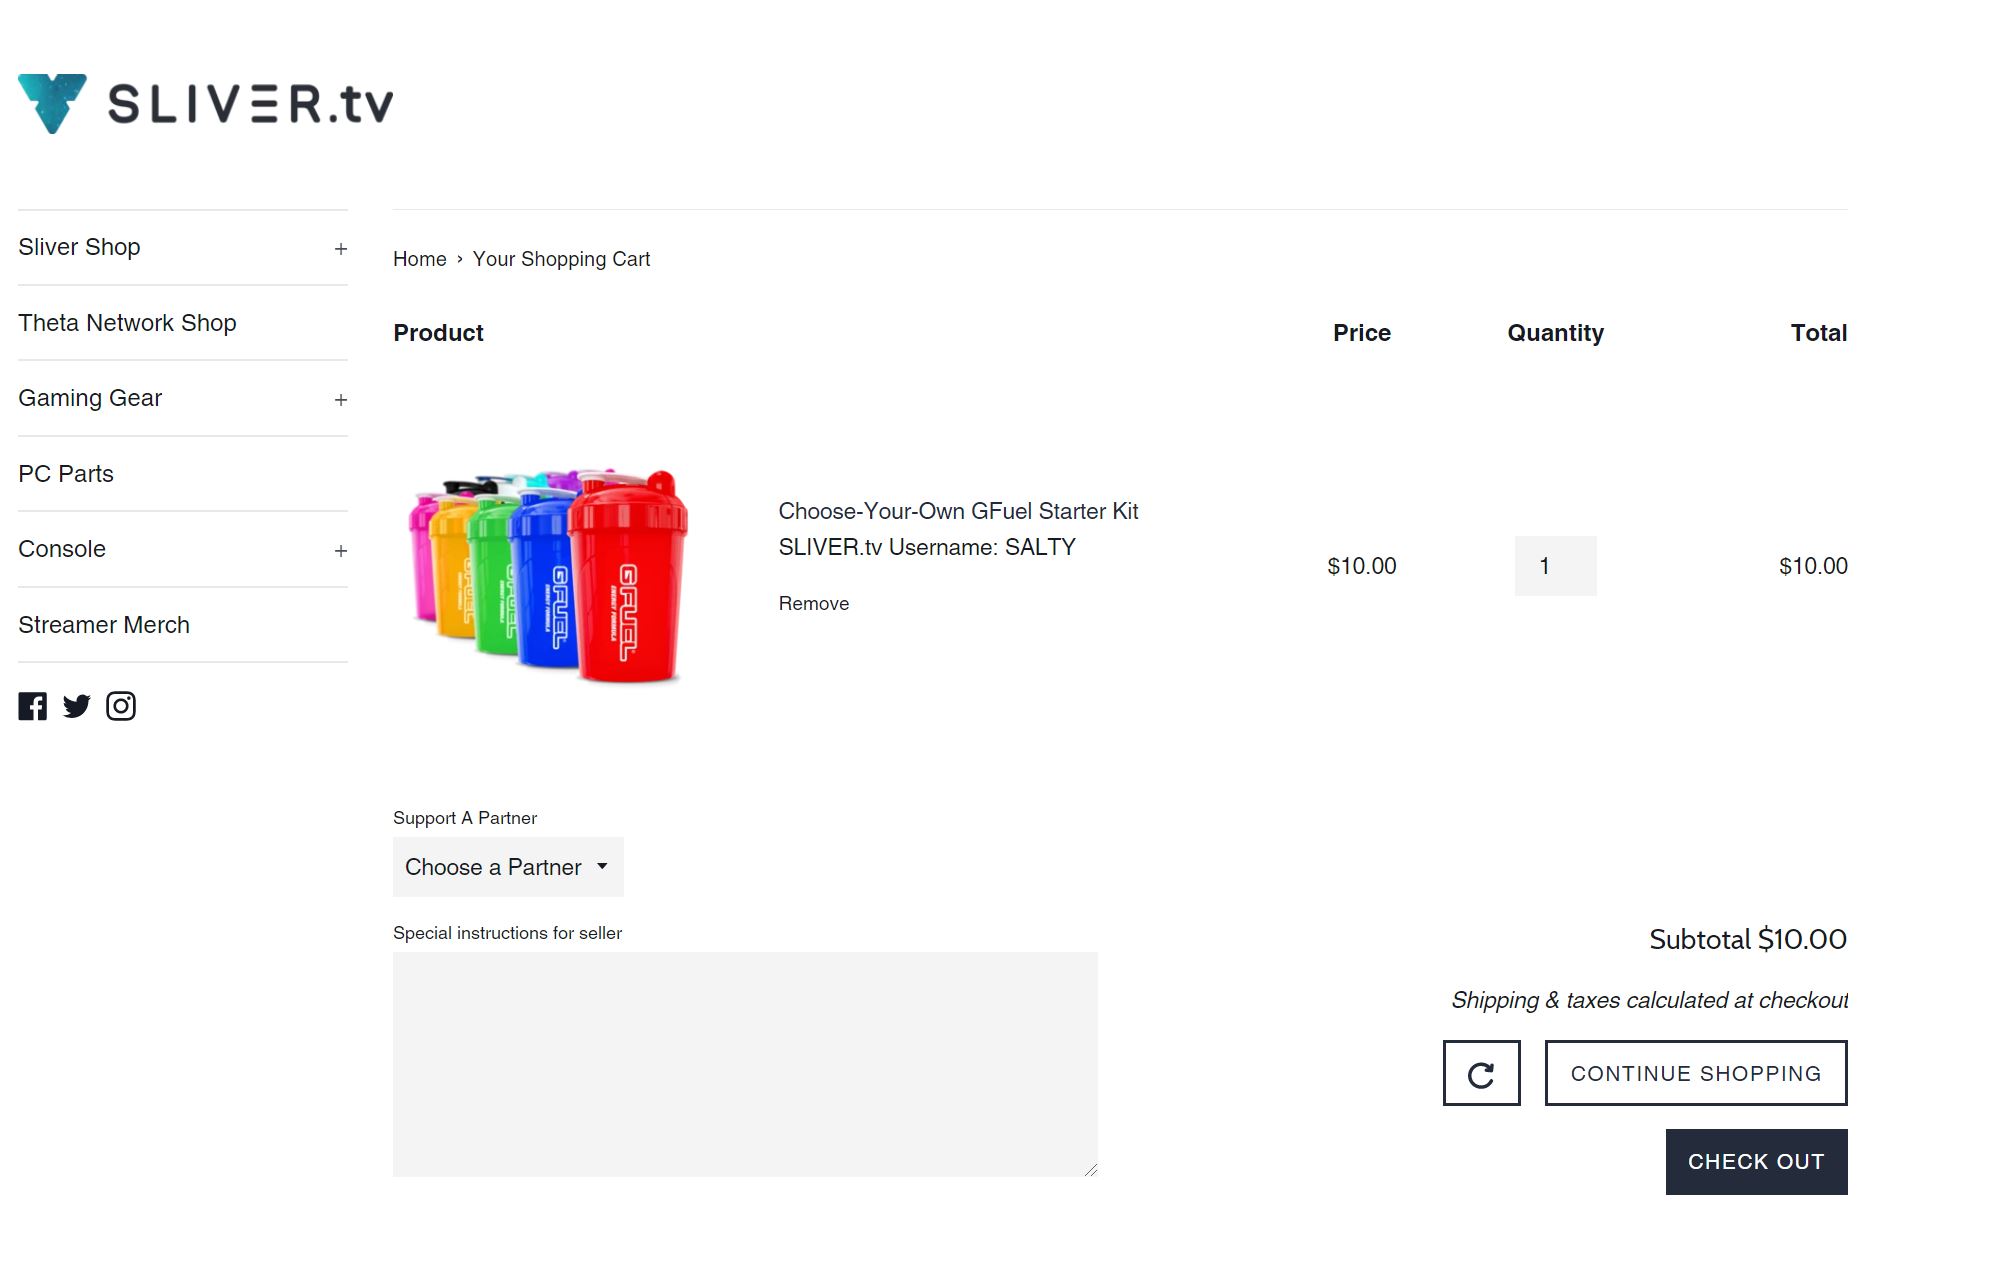The height and width of the screenshot is (1267, 2005).
Task: Click the Price column header
Action: [1362, 333]
